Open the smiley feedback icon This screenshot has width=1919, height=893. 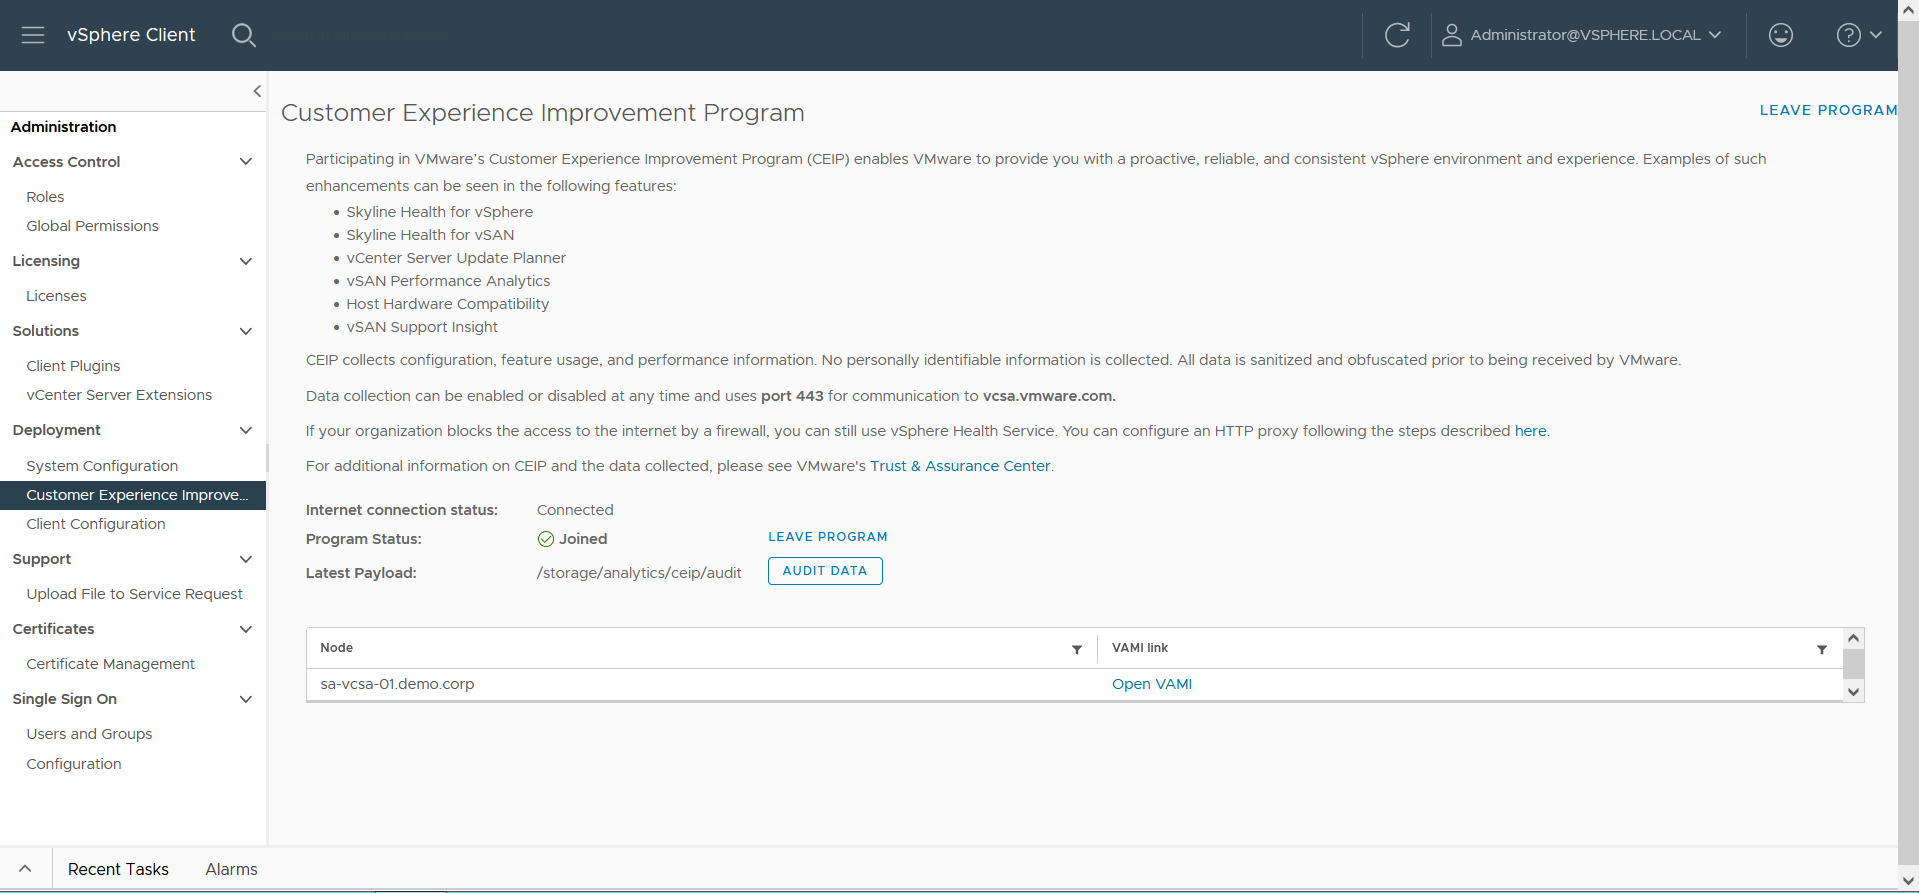coord(1781,35)
